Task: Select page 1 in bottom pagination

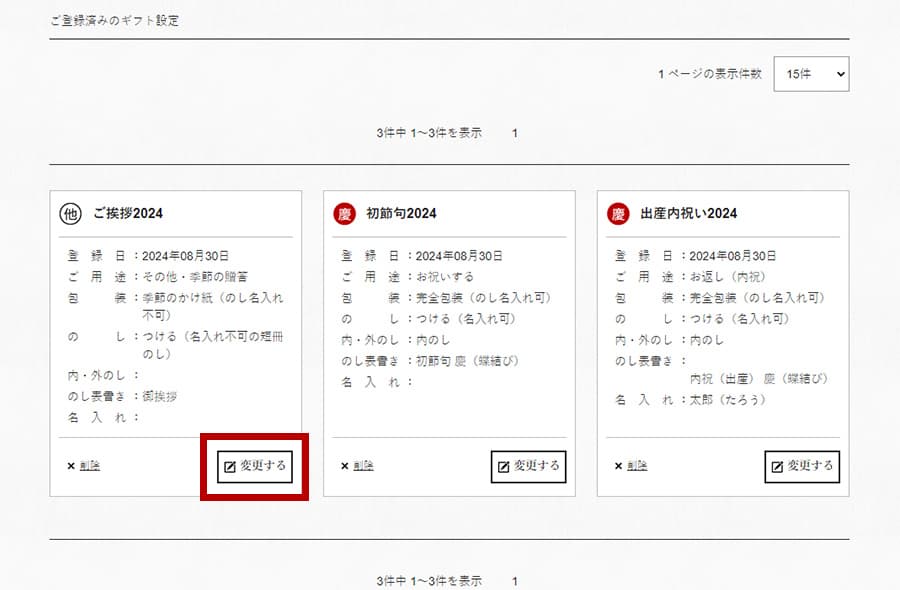Action: [x=515, y=581]
